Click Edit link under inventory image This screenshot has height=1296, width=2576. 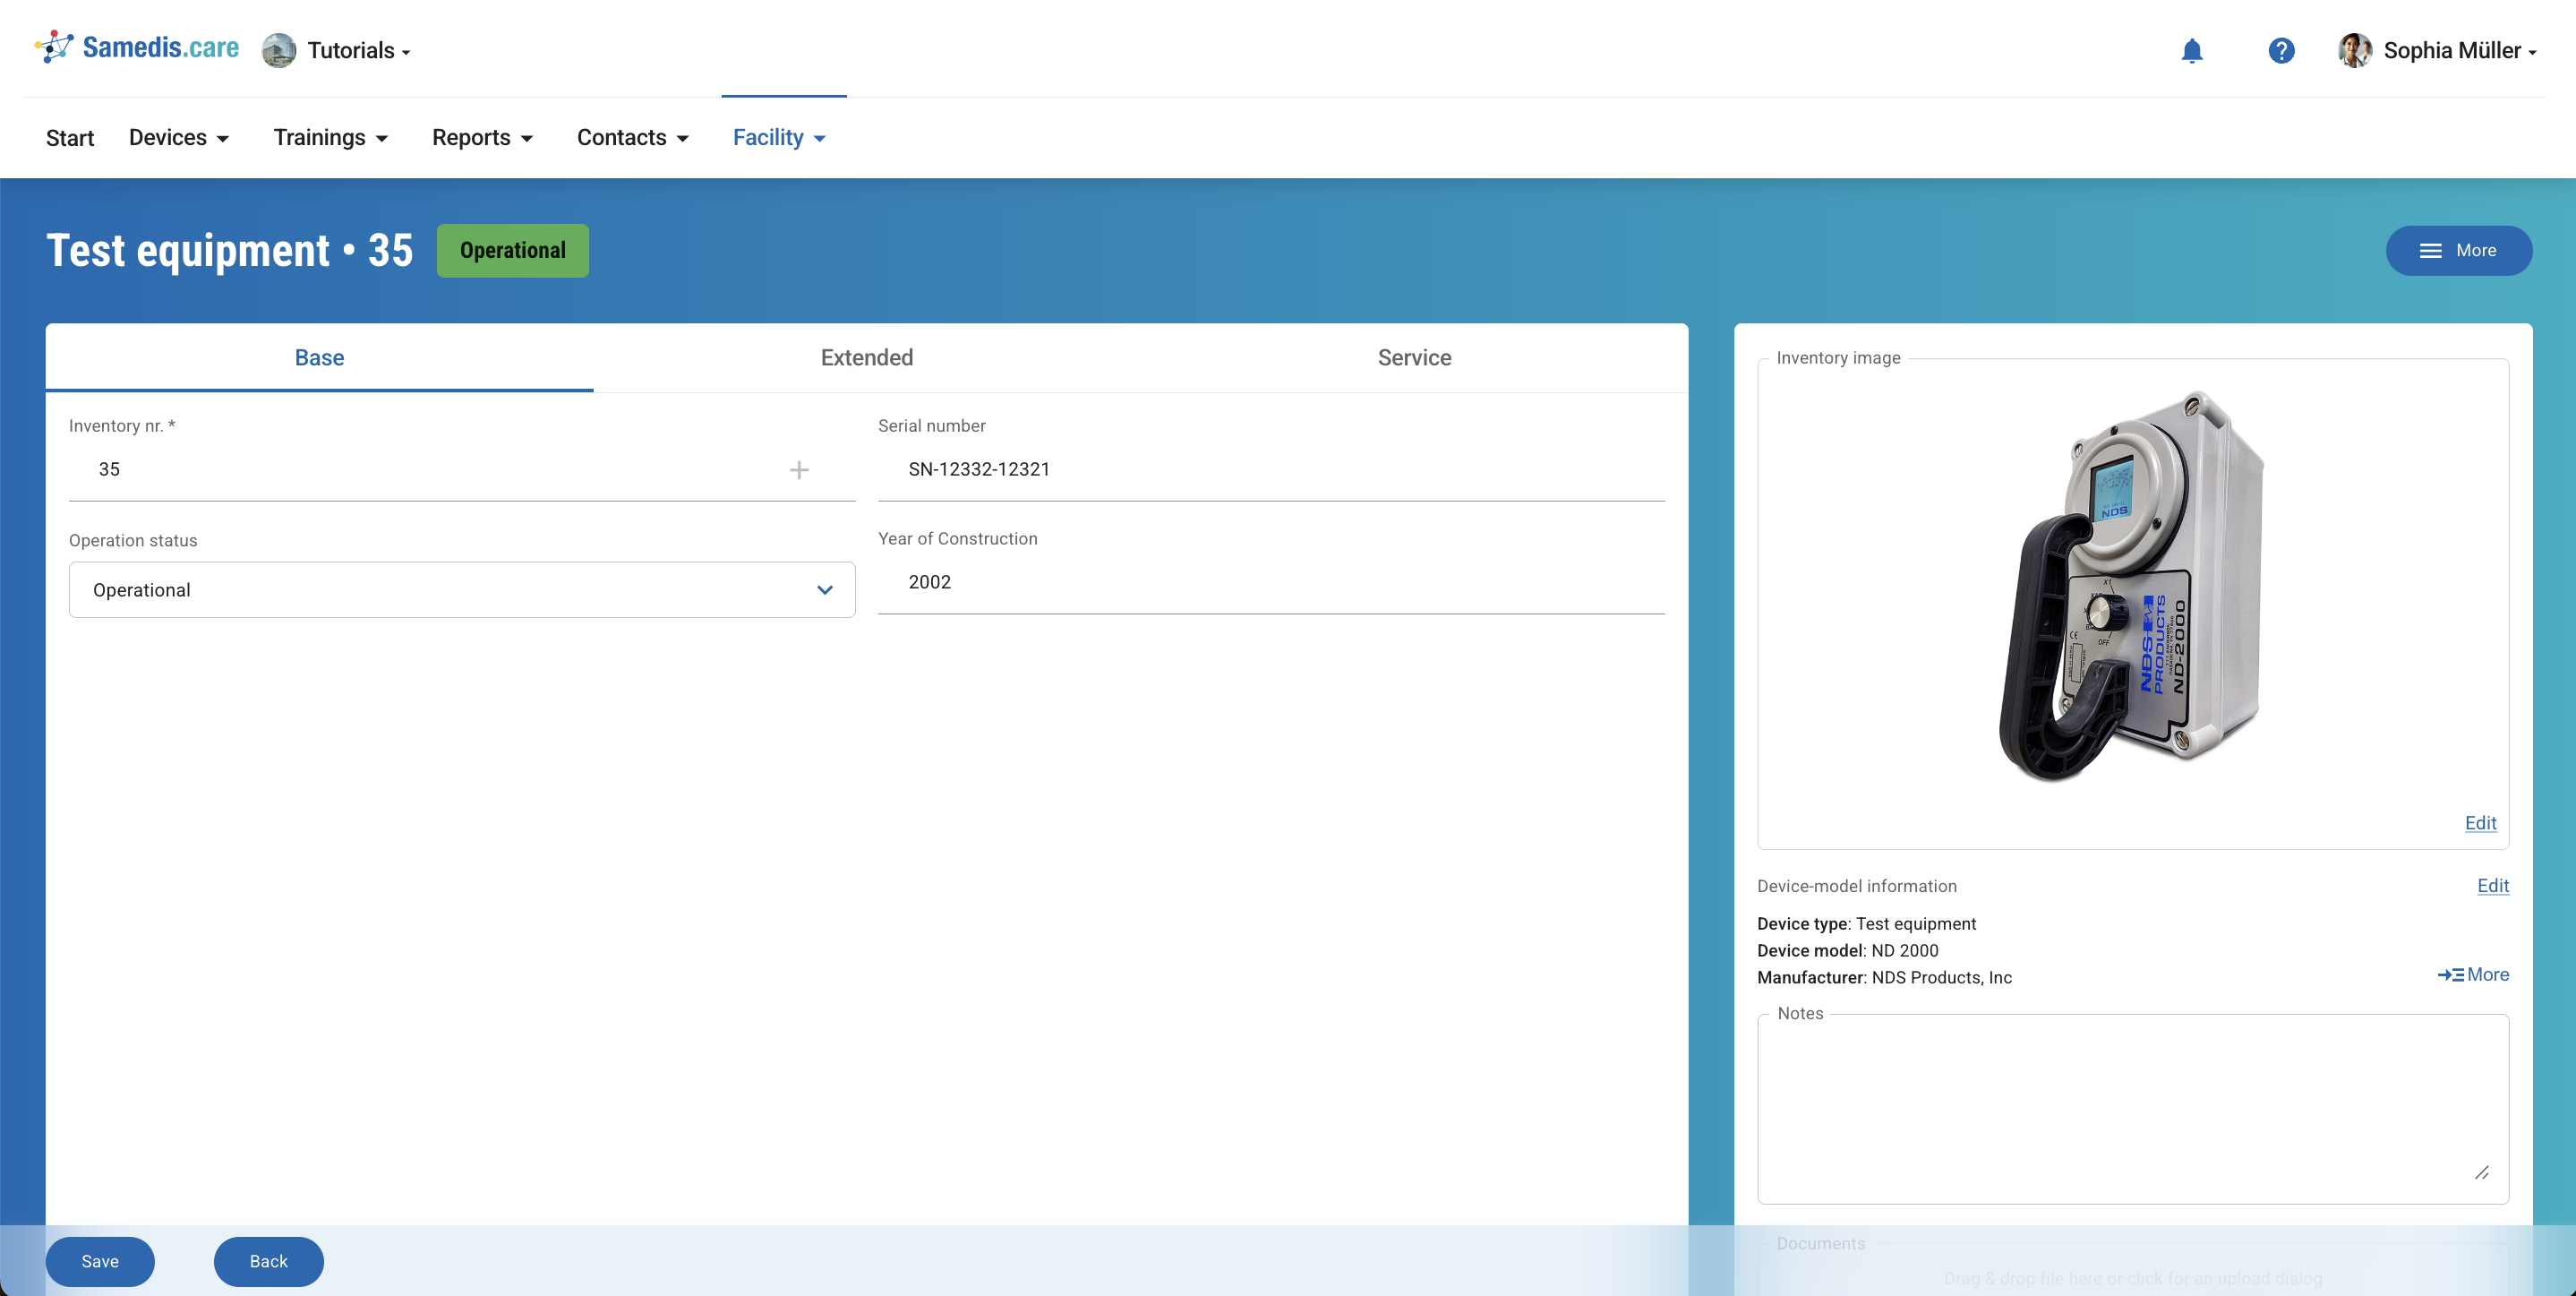[x=2480, y=822]
